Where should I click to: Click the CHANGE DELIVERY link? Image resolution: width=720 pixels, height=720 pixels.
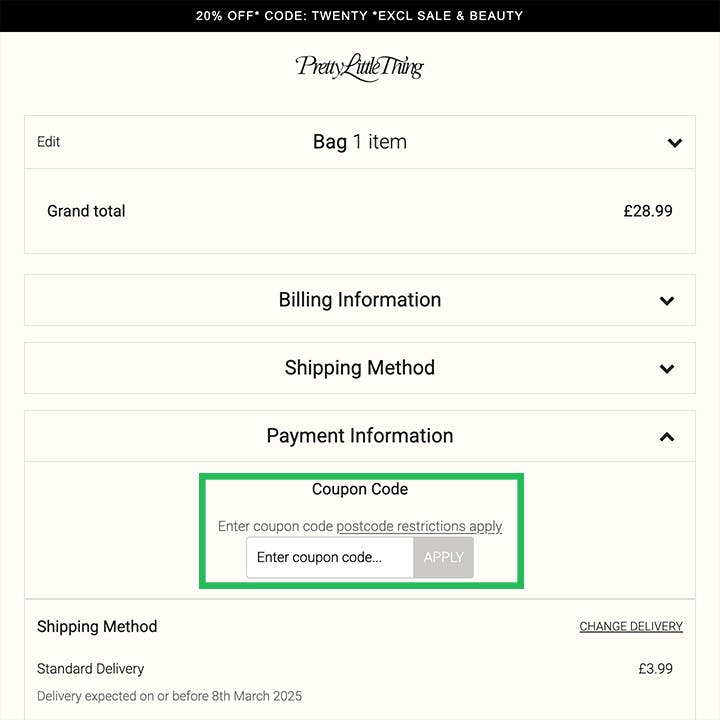[x=631, y=627]
